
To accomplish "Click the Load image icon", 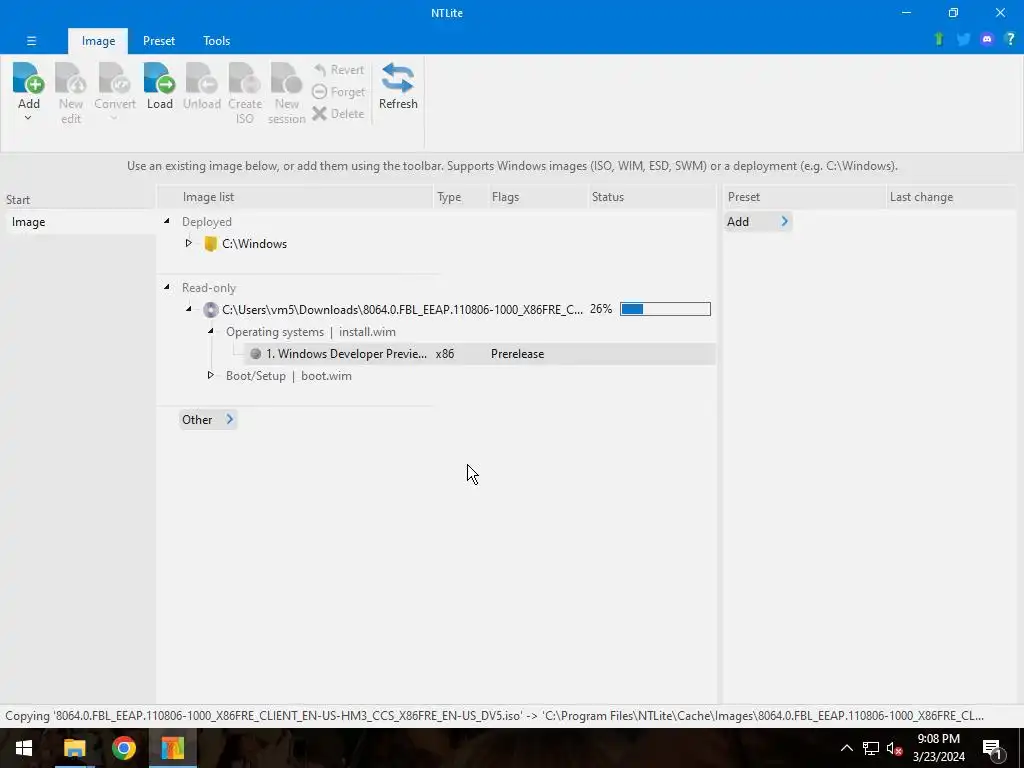I will [x=159, y=78].
